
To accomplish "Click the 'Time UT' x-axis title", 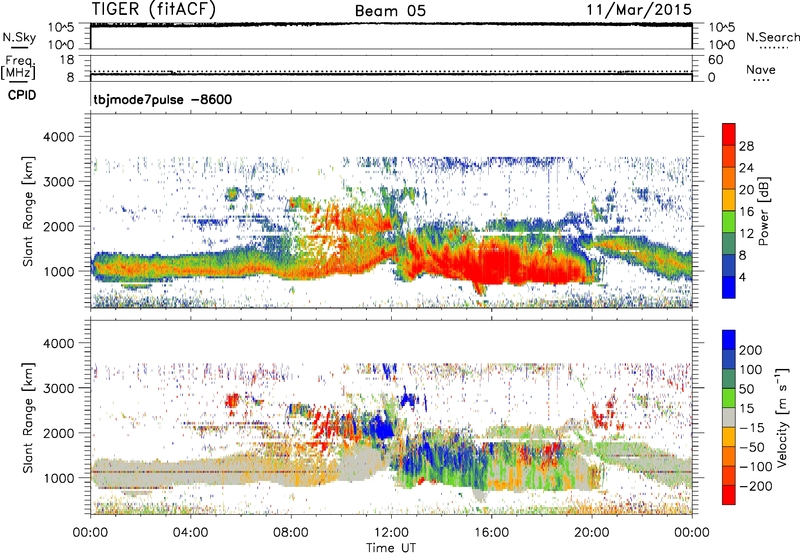I will coord(391,548).
